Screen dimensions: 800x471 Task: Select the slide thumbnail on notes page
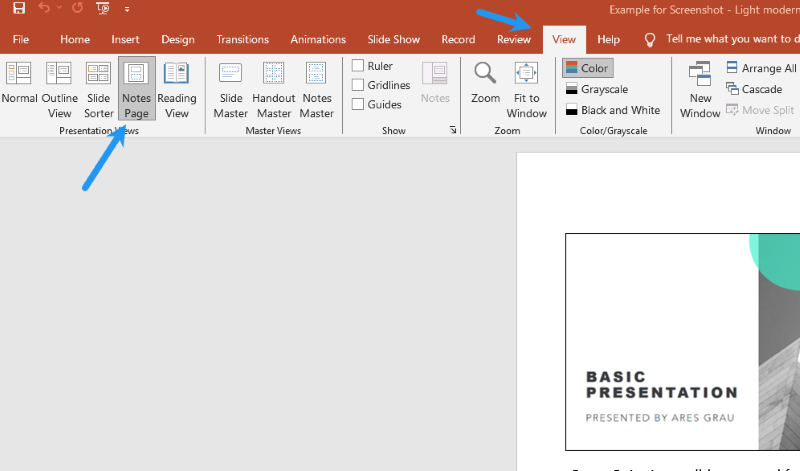tap(683, 342)
